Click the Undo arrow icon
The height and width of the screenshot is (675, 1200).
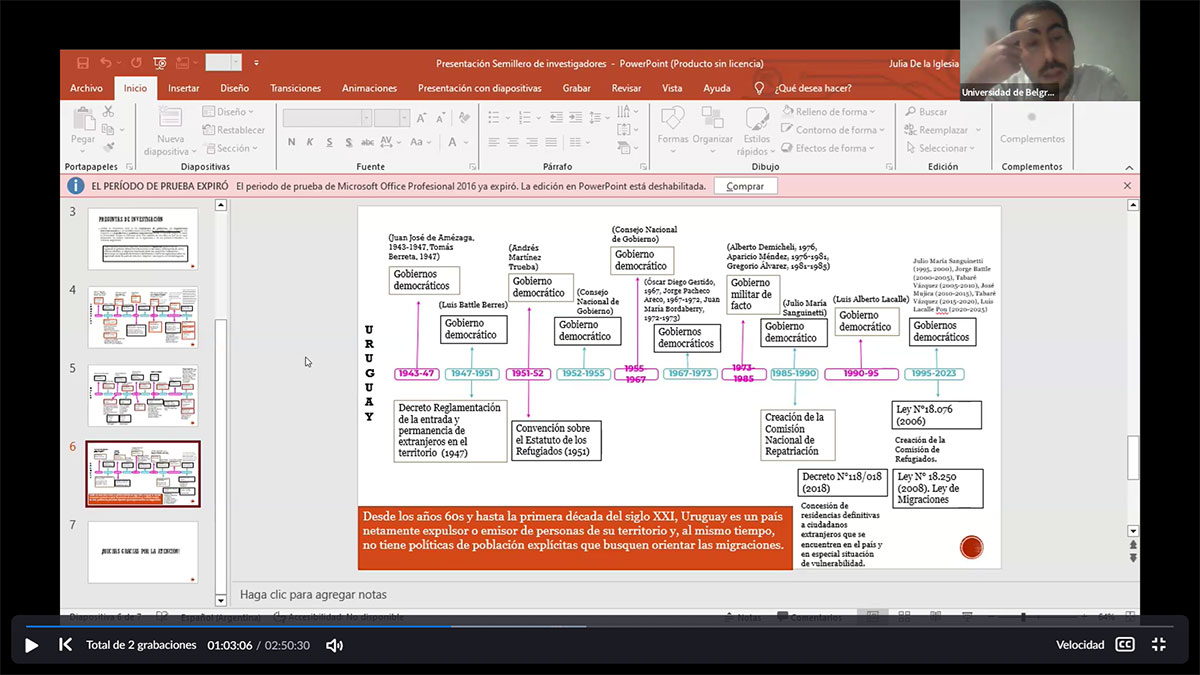click(106, 63)
